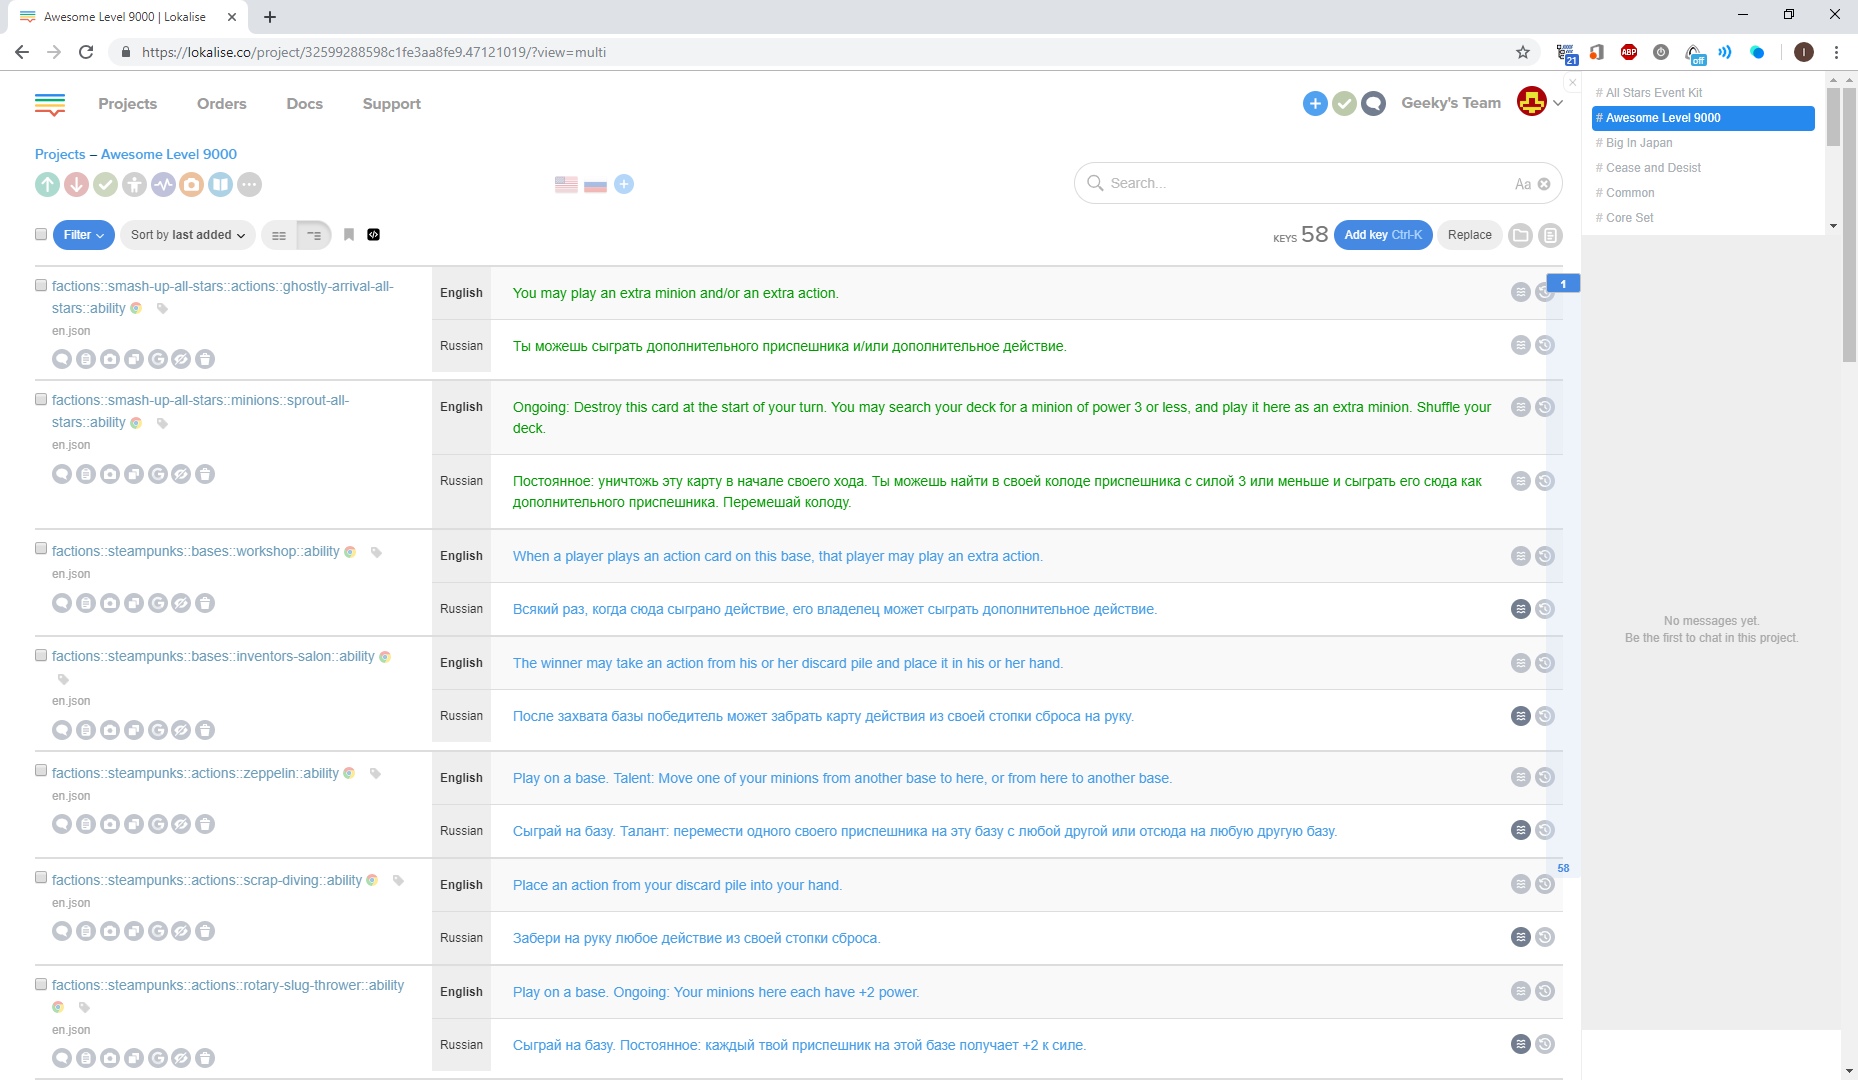1858x1080 pixels.
Task: Open the green checkmark tasks icon below project title
Action: click(105, 184)
